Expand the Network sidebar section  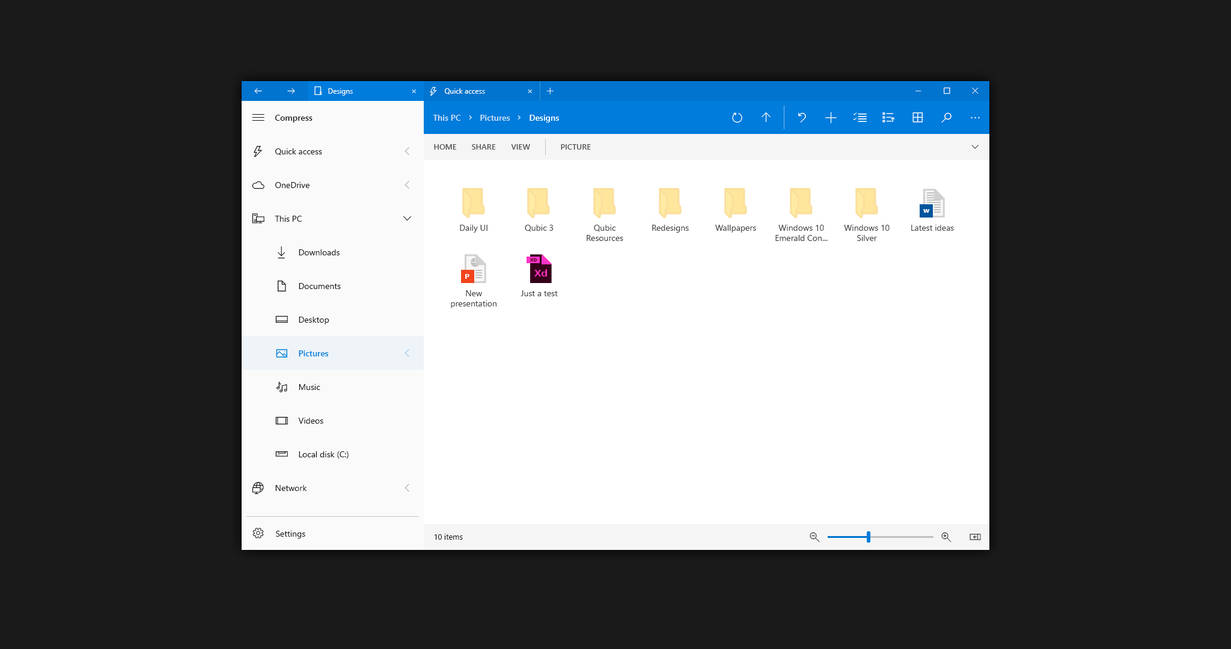(x=407, y=487)
